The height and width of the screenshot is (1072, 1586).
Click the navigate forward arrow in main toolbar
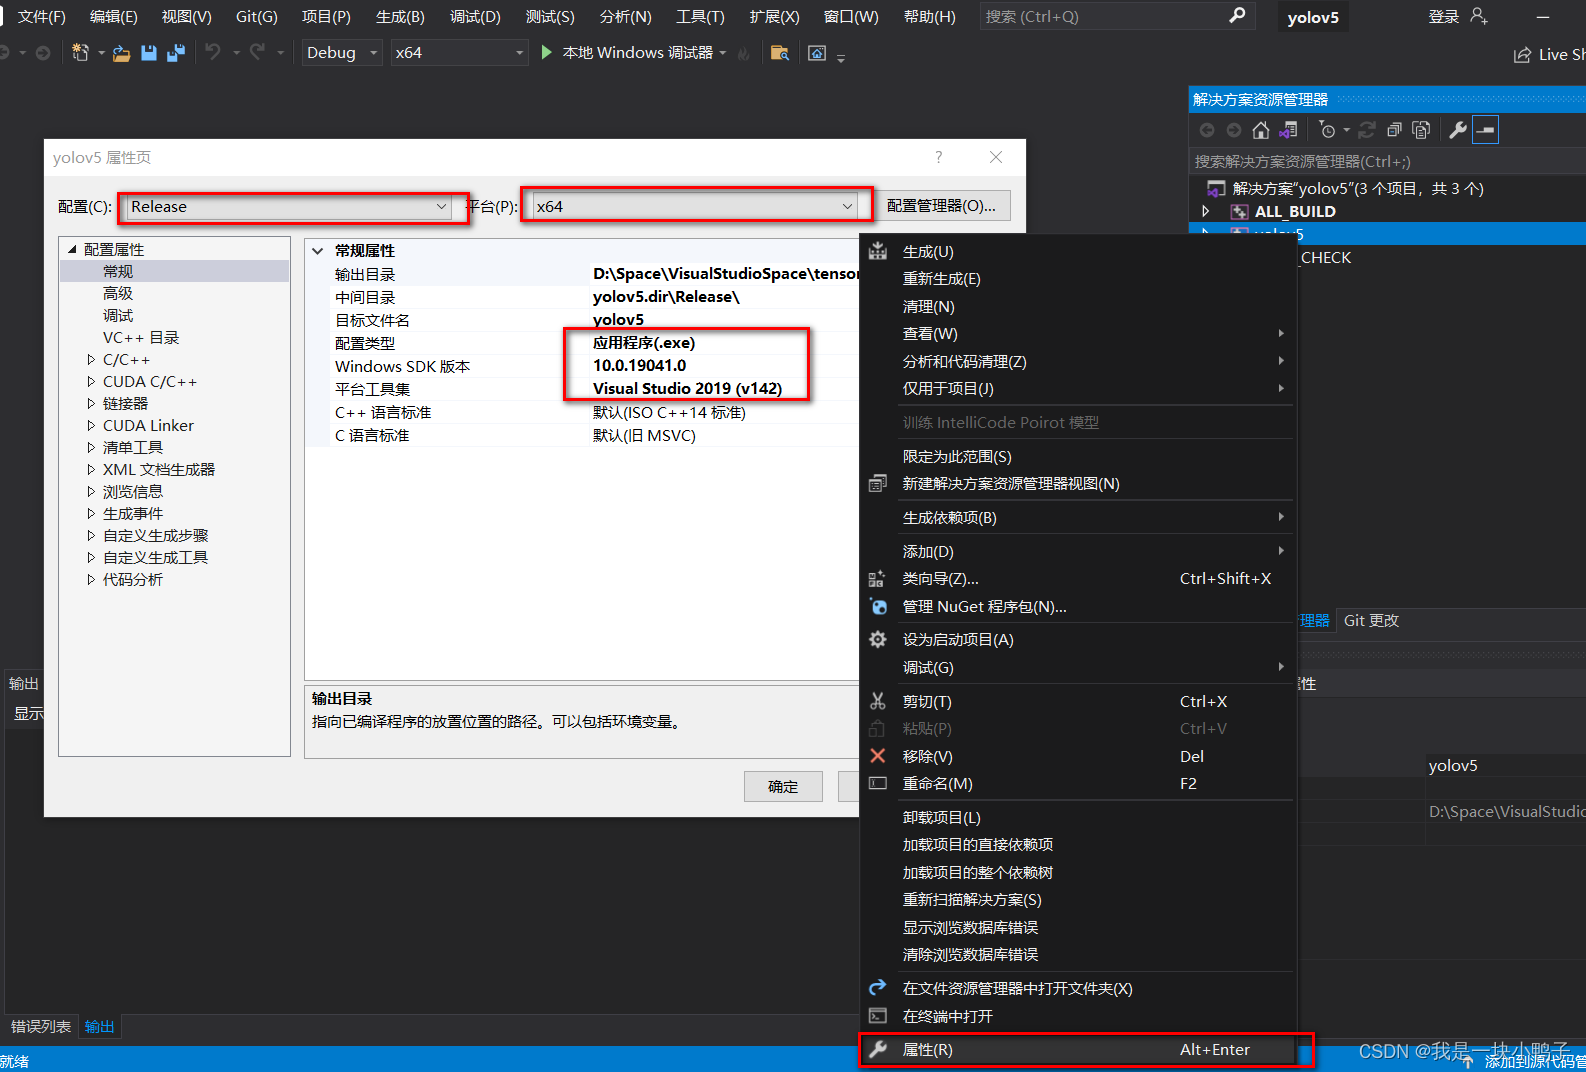tap(43, 53)
